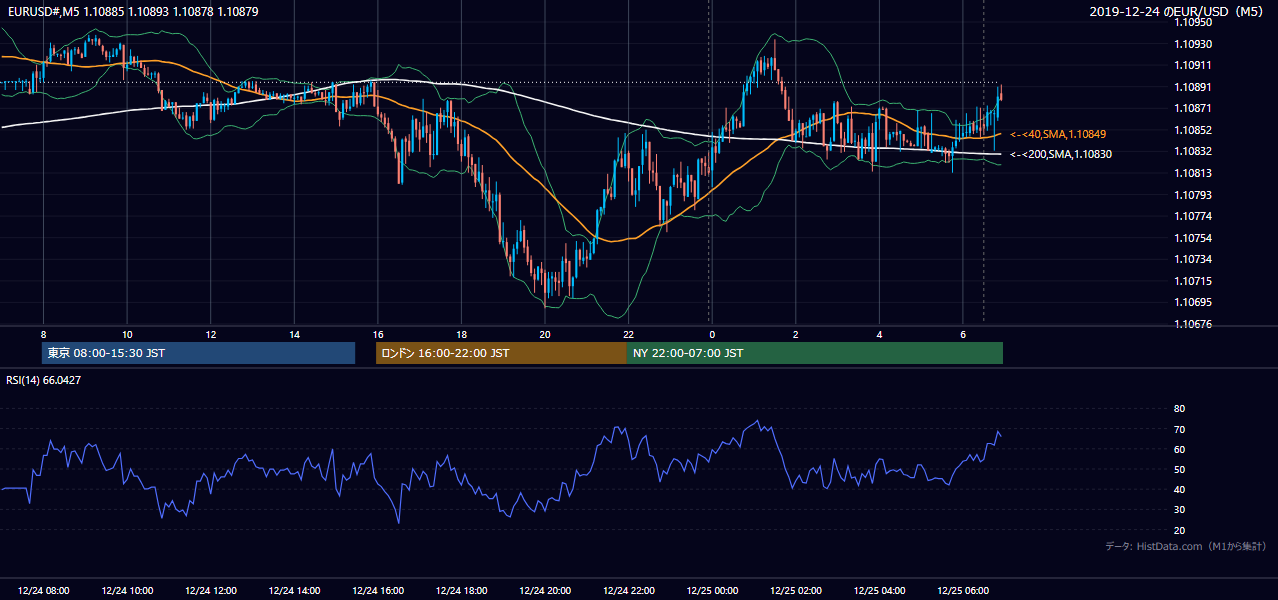Click hour label 10 under price chart
Image resolution: width=1278 pixels, height=600 pixels.
click(127, 334)
